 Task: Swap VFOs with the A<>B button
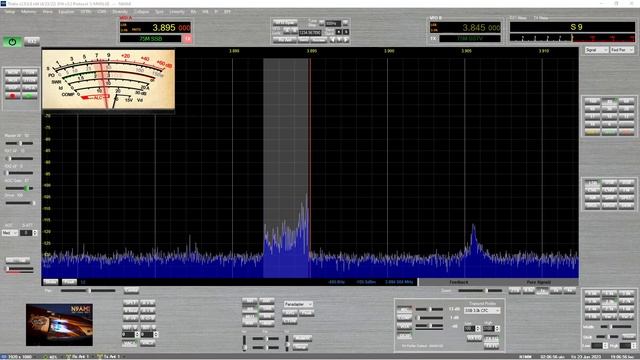147,318
